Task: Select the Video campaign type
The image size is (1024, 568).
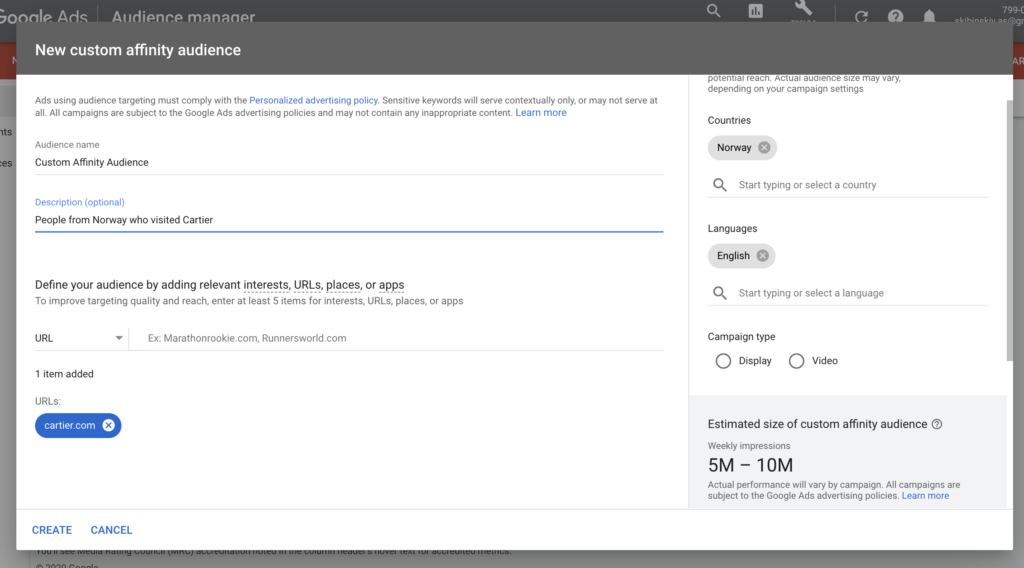Action: 796,361
